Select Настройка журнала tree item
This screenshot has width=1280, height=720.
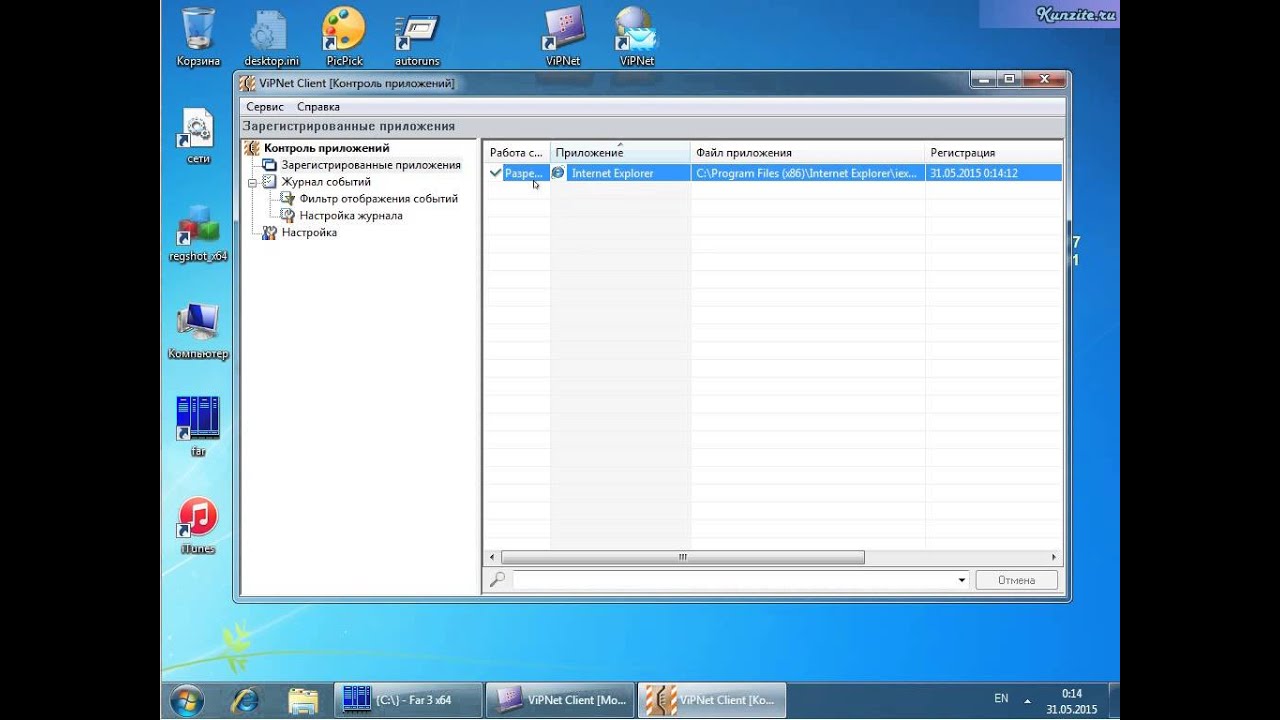pyautogui.click(x=351, y=215)
